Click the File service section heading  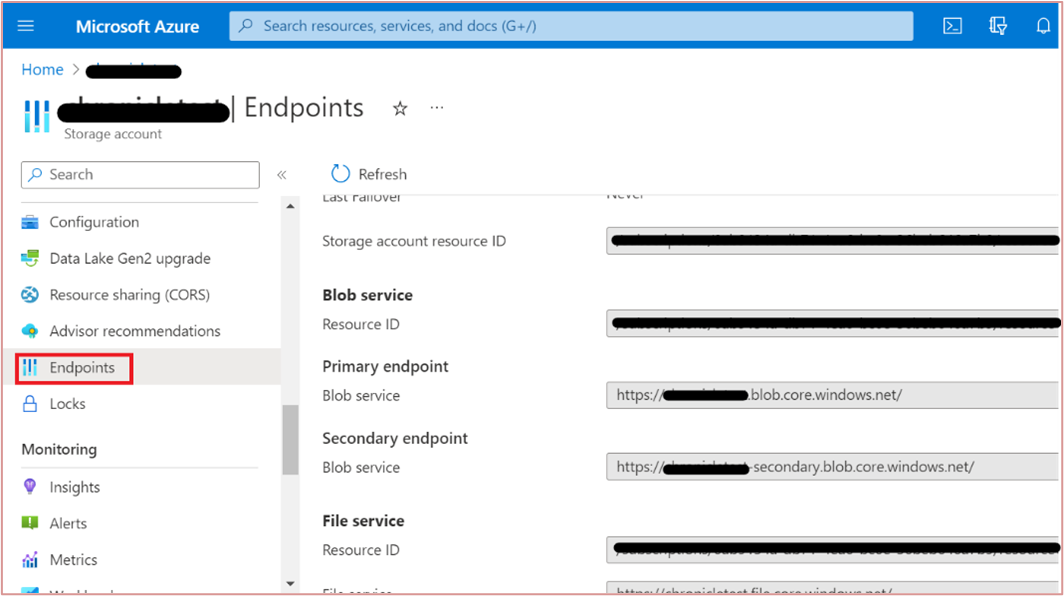pyautogui.click(x=363, y=521)
